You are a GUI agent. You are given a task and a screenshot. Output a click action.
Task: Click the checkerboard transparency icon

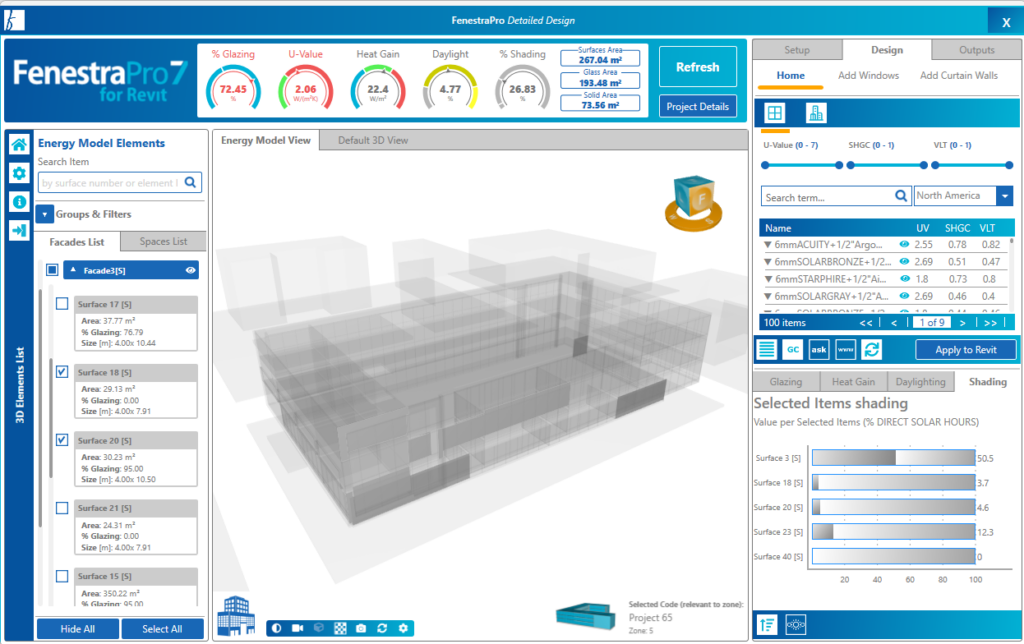tap(340, 628)
